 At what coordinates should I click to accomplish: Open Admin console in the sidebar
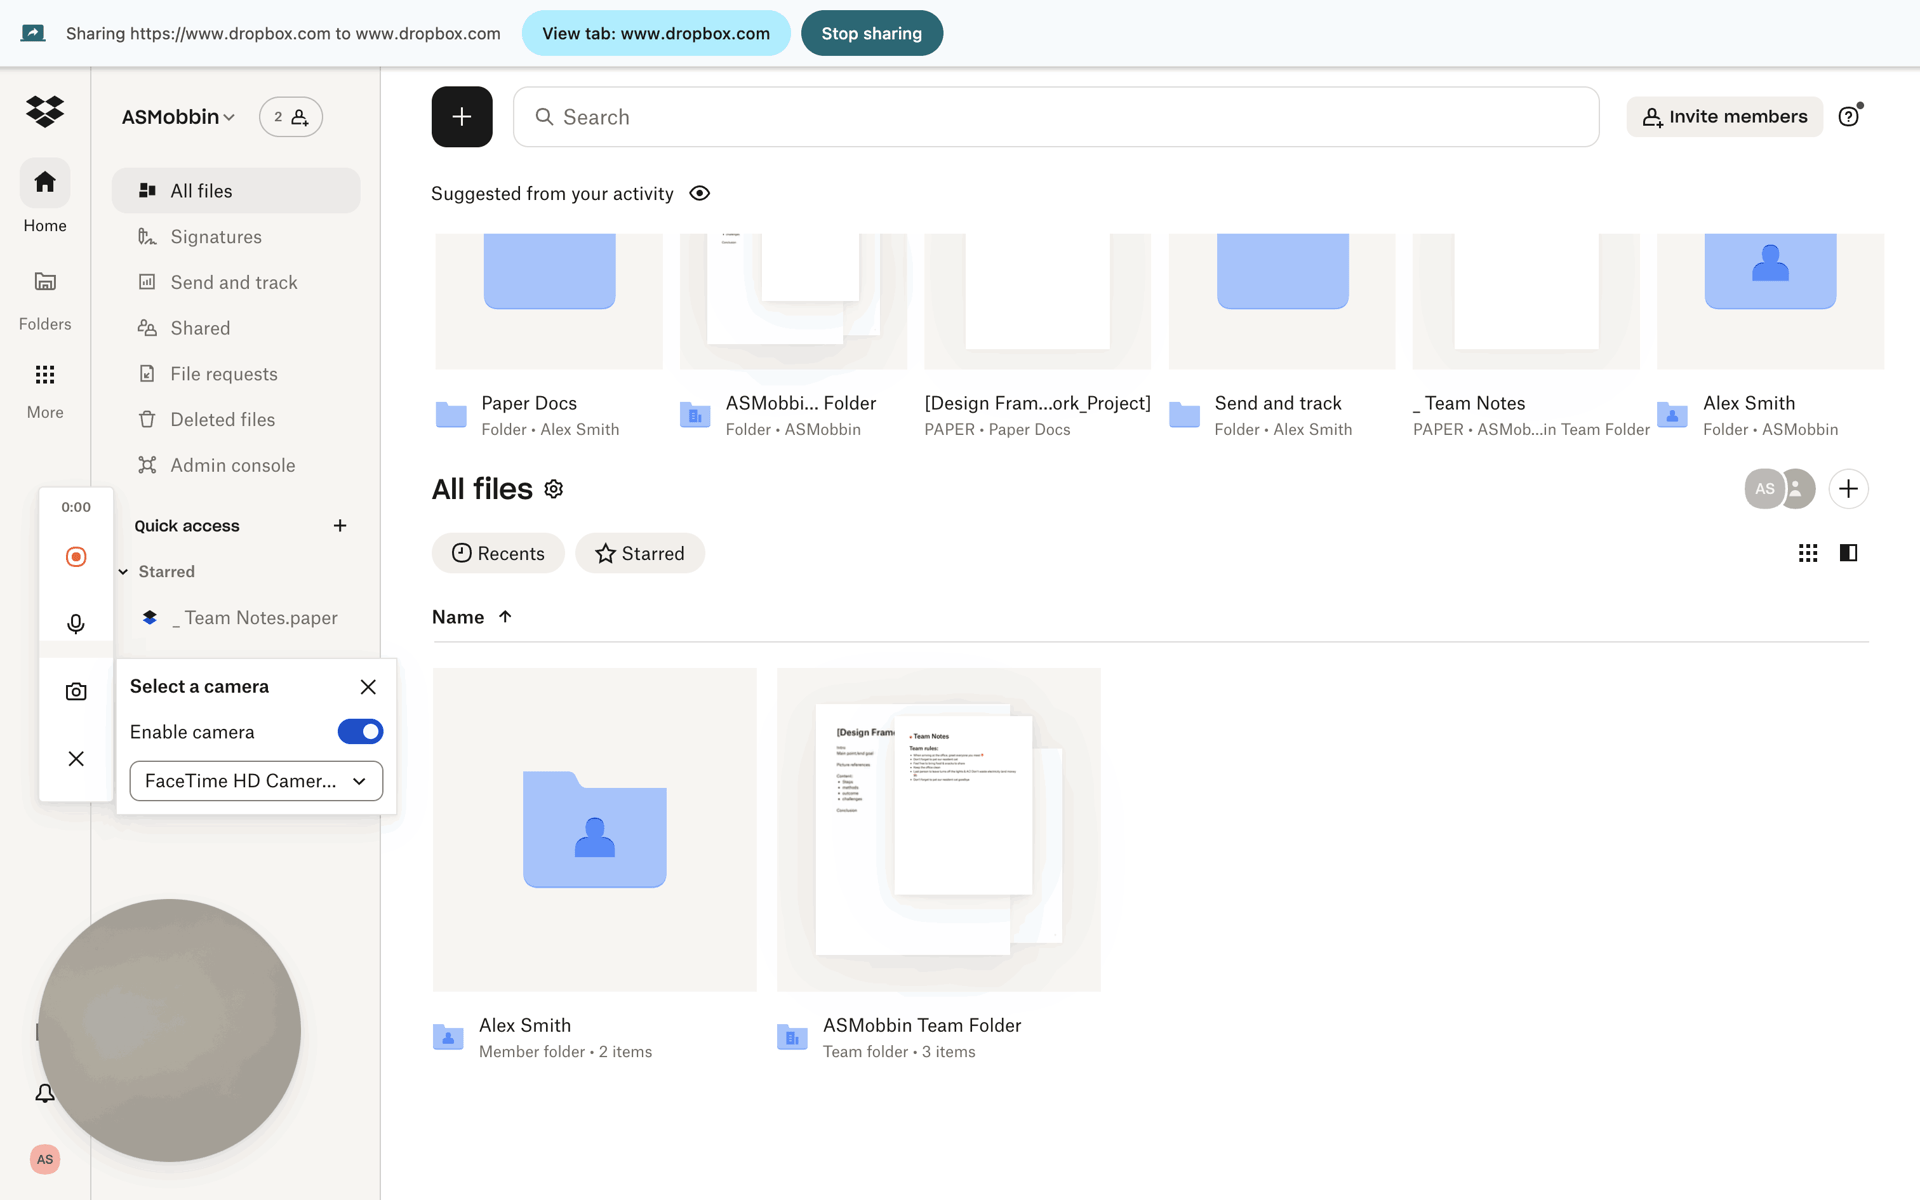coord(236,465)
